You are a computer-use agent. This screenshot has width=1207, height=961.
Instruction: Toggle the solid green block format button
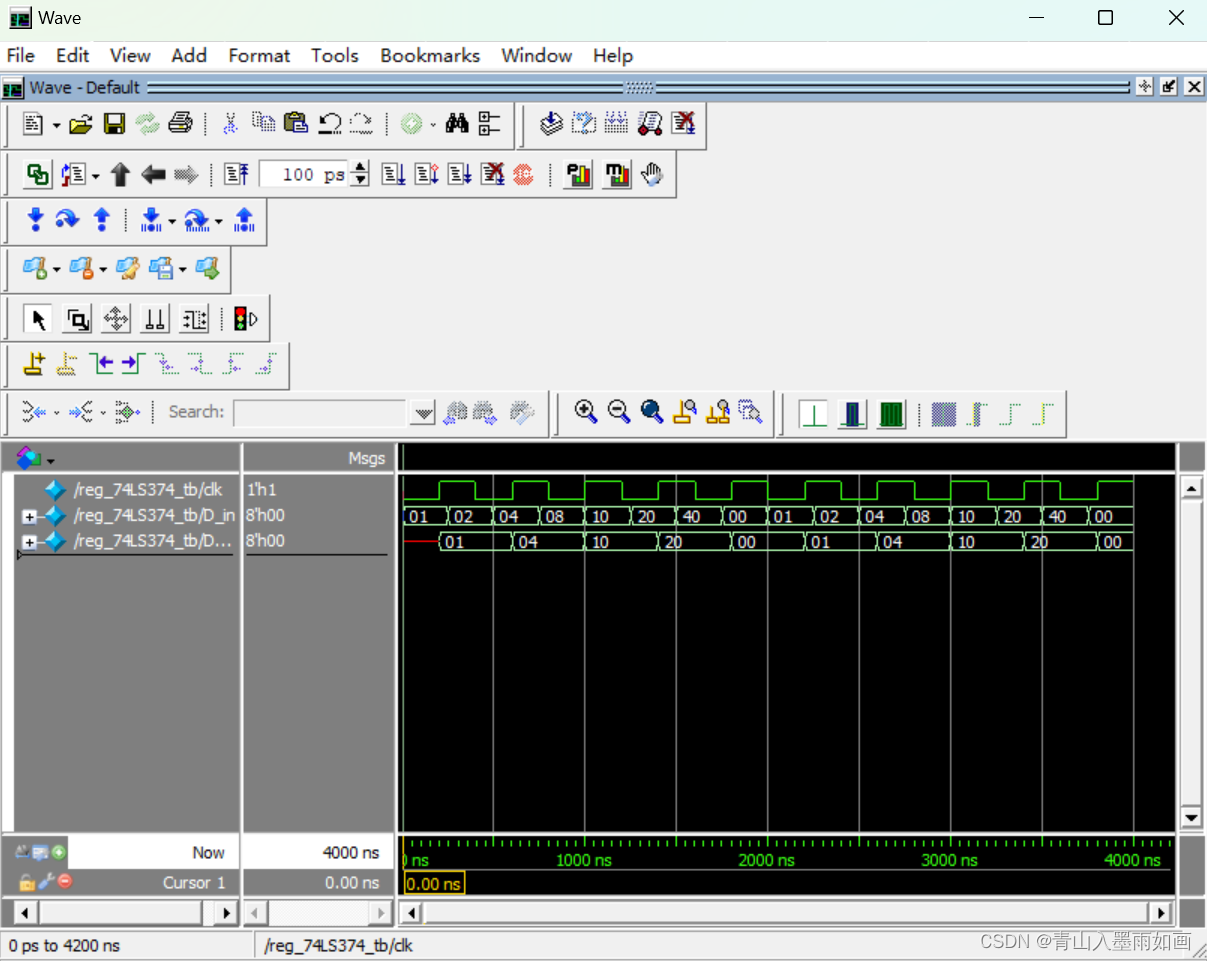891,414
